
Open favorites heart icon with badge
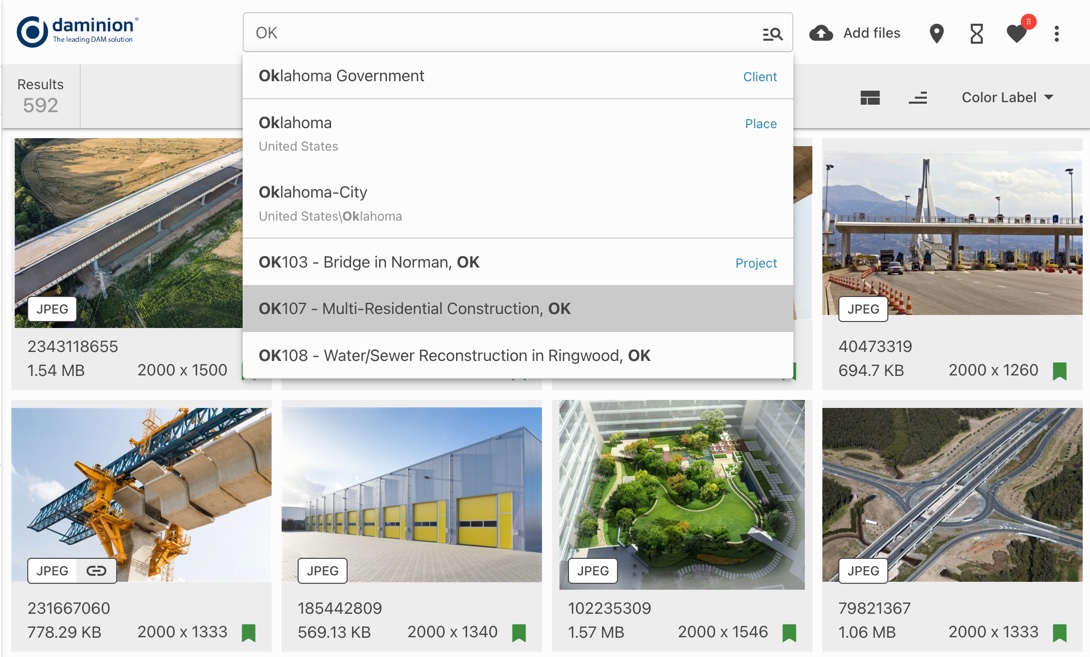pos(1017,34)
